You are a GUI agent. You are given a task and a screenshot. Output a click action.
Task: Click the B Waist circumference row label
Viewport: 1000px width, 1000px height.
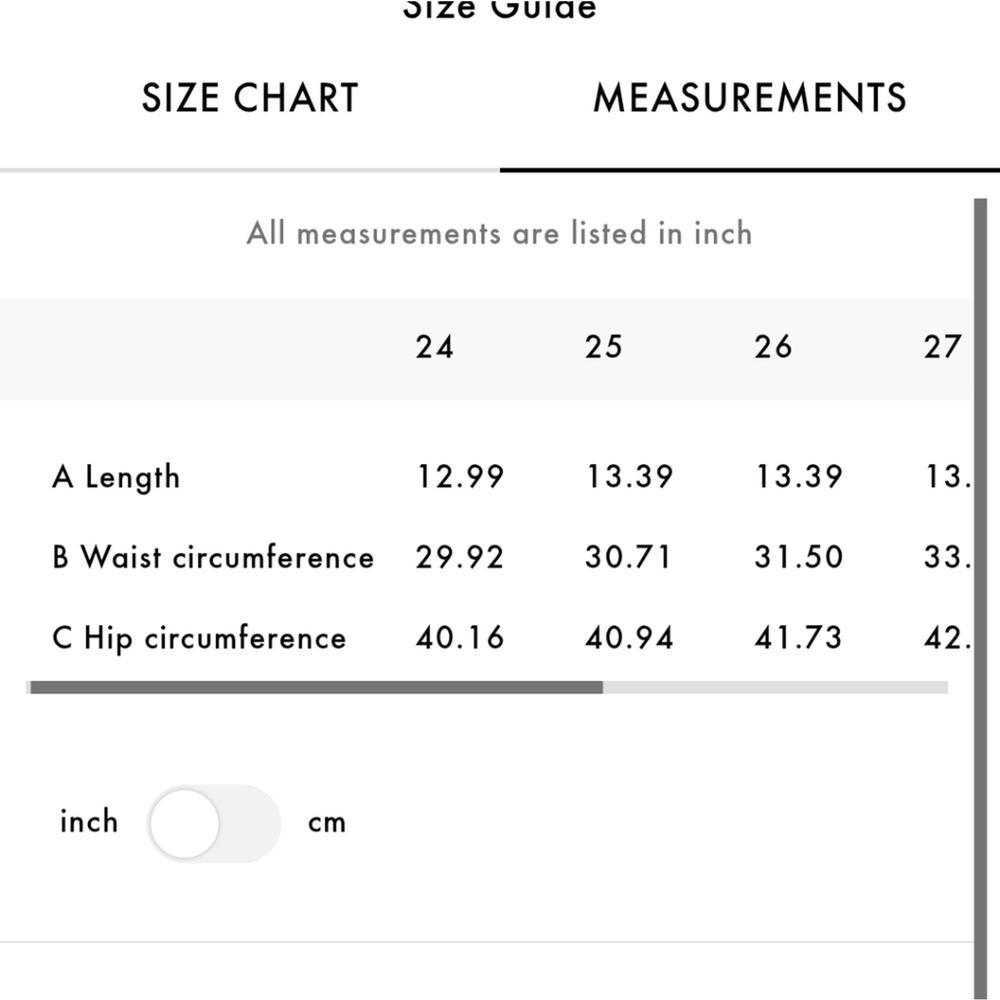coord(213,557)
